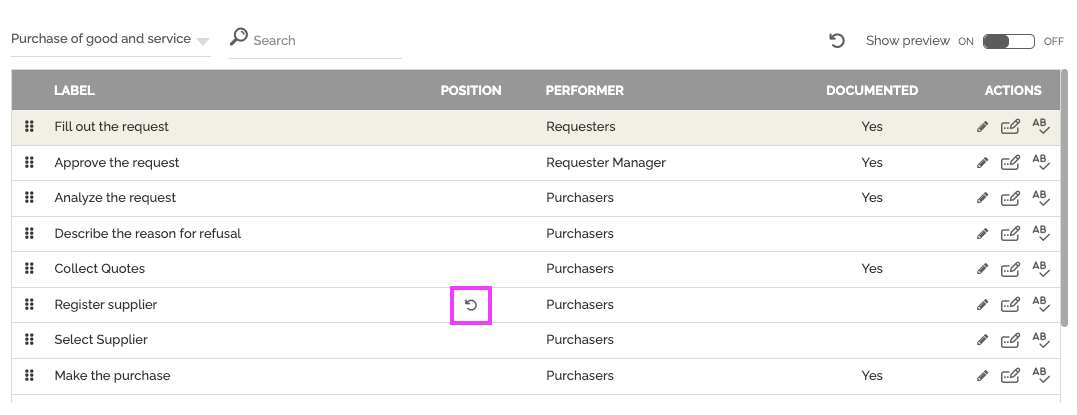
Task: Click drag handle of Collect Quotes row
Action: (x=29, y=269)
